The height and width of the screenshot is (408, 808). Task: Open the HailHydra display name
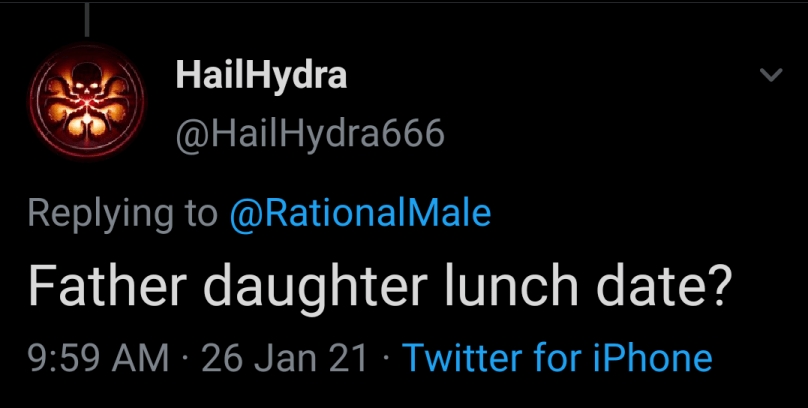tap(261, 77)
